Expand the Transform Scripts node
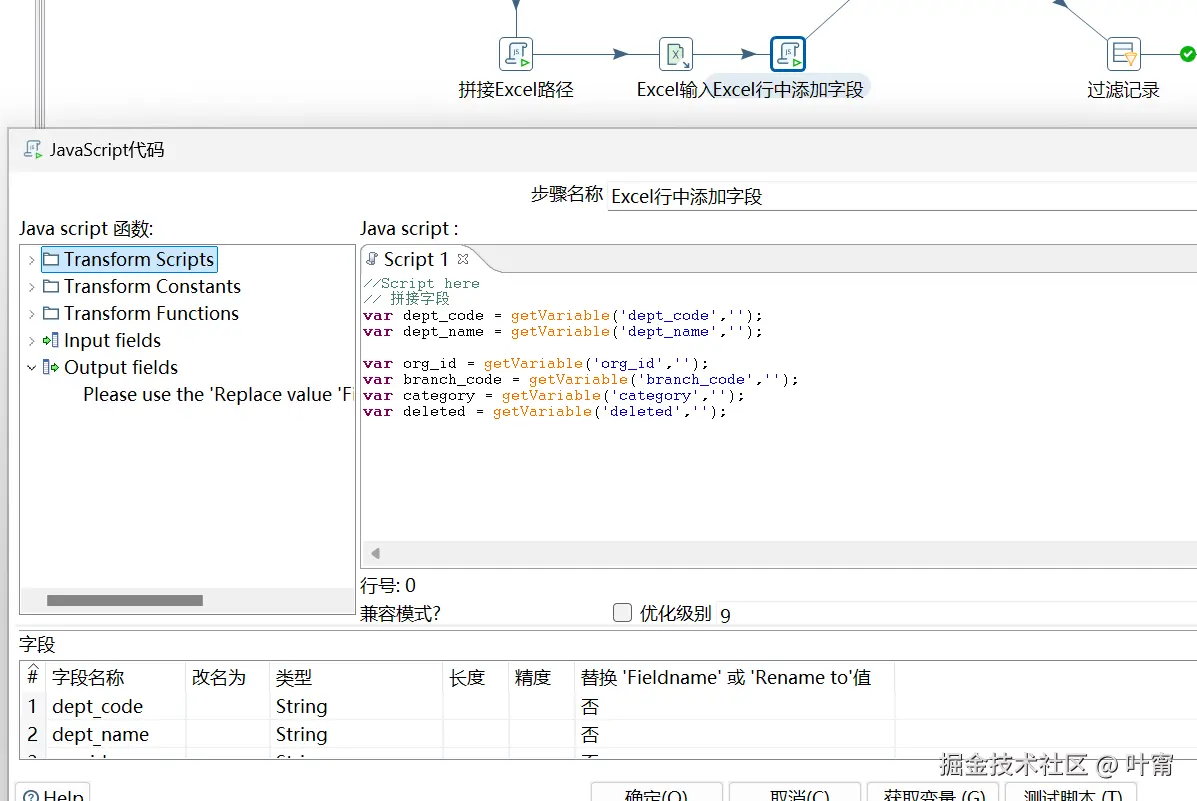The height and width of the screenshot is (801, 1197). [x=31, y=260]
